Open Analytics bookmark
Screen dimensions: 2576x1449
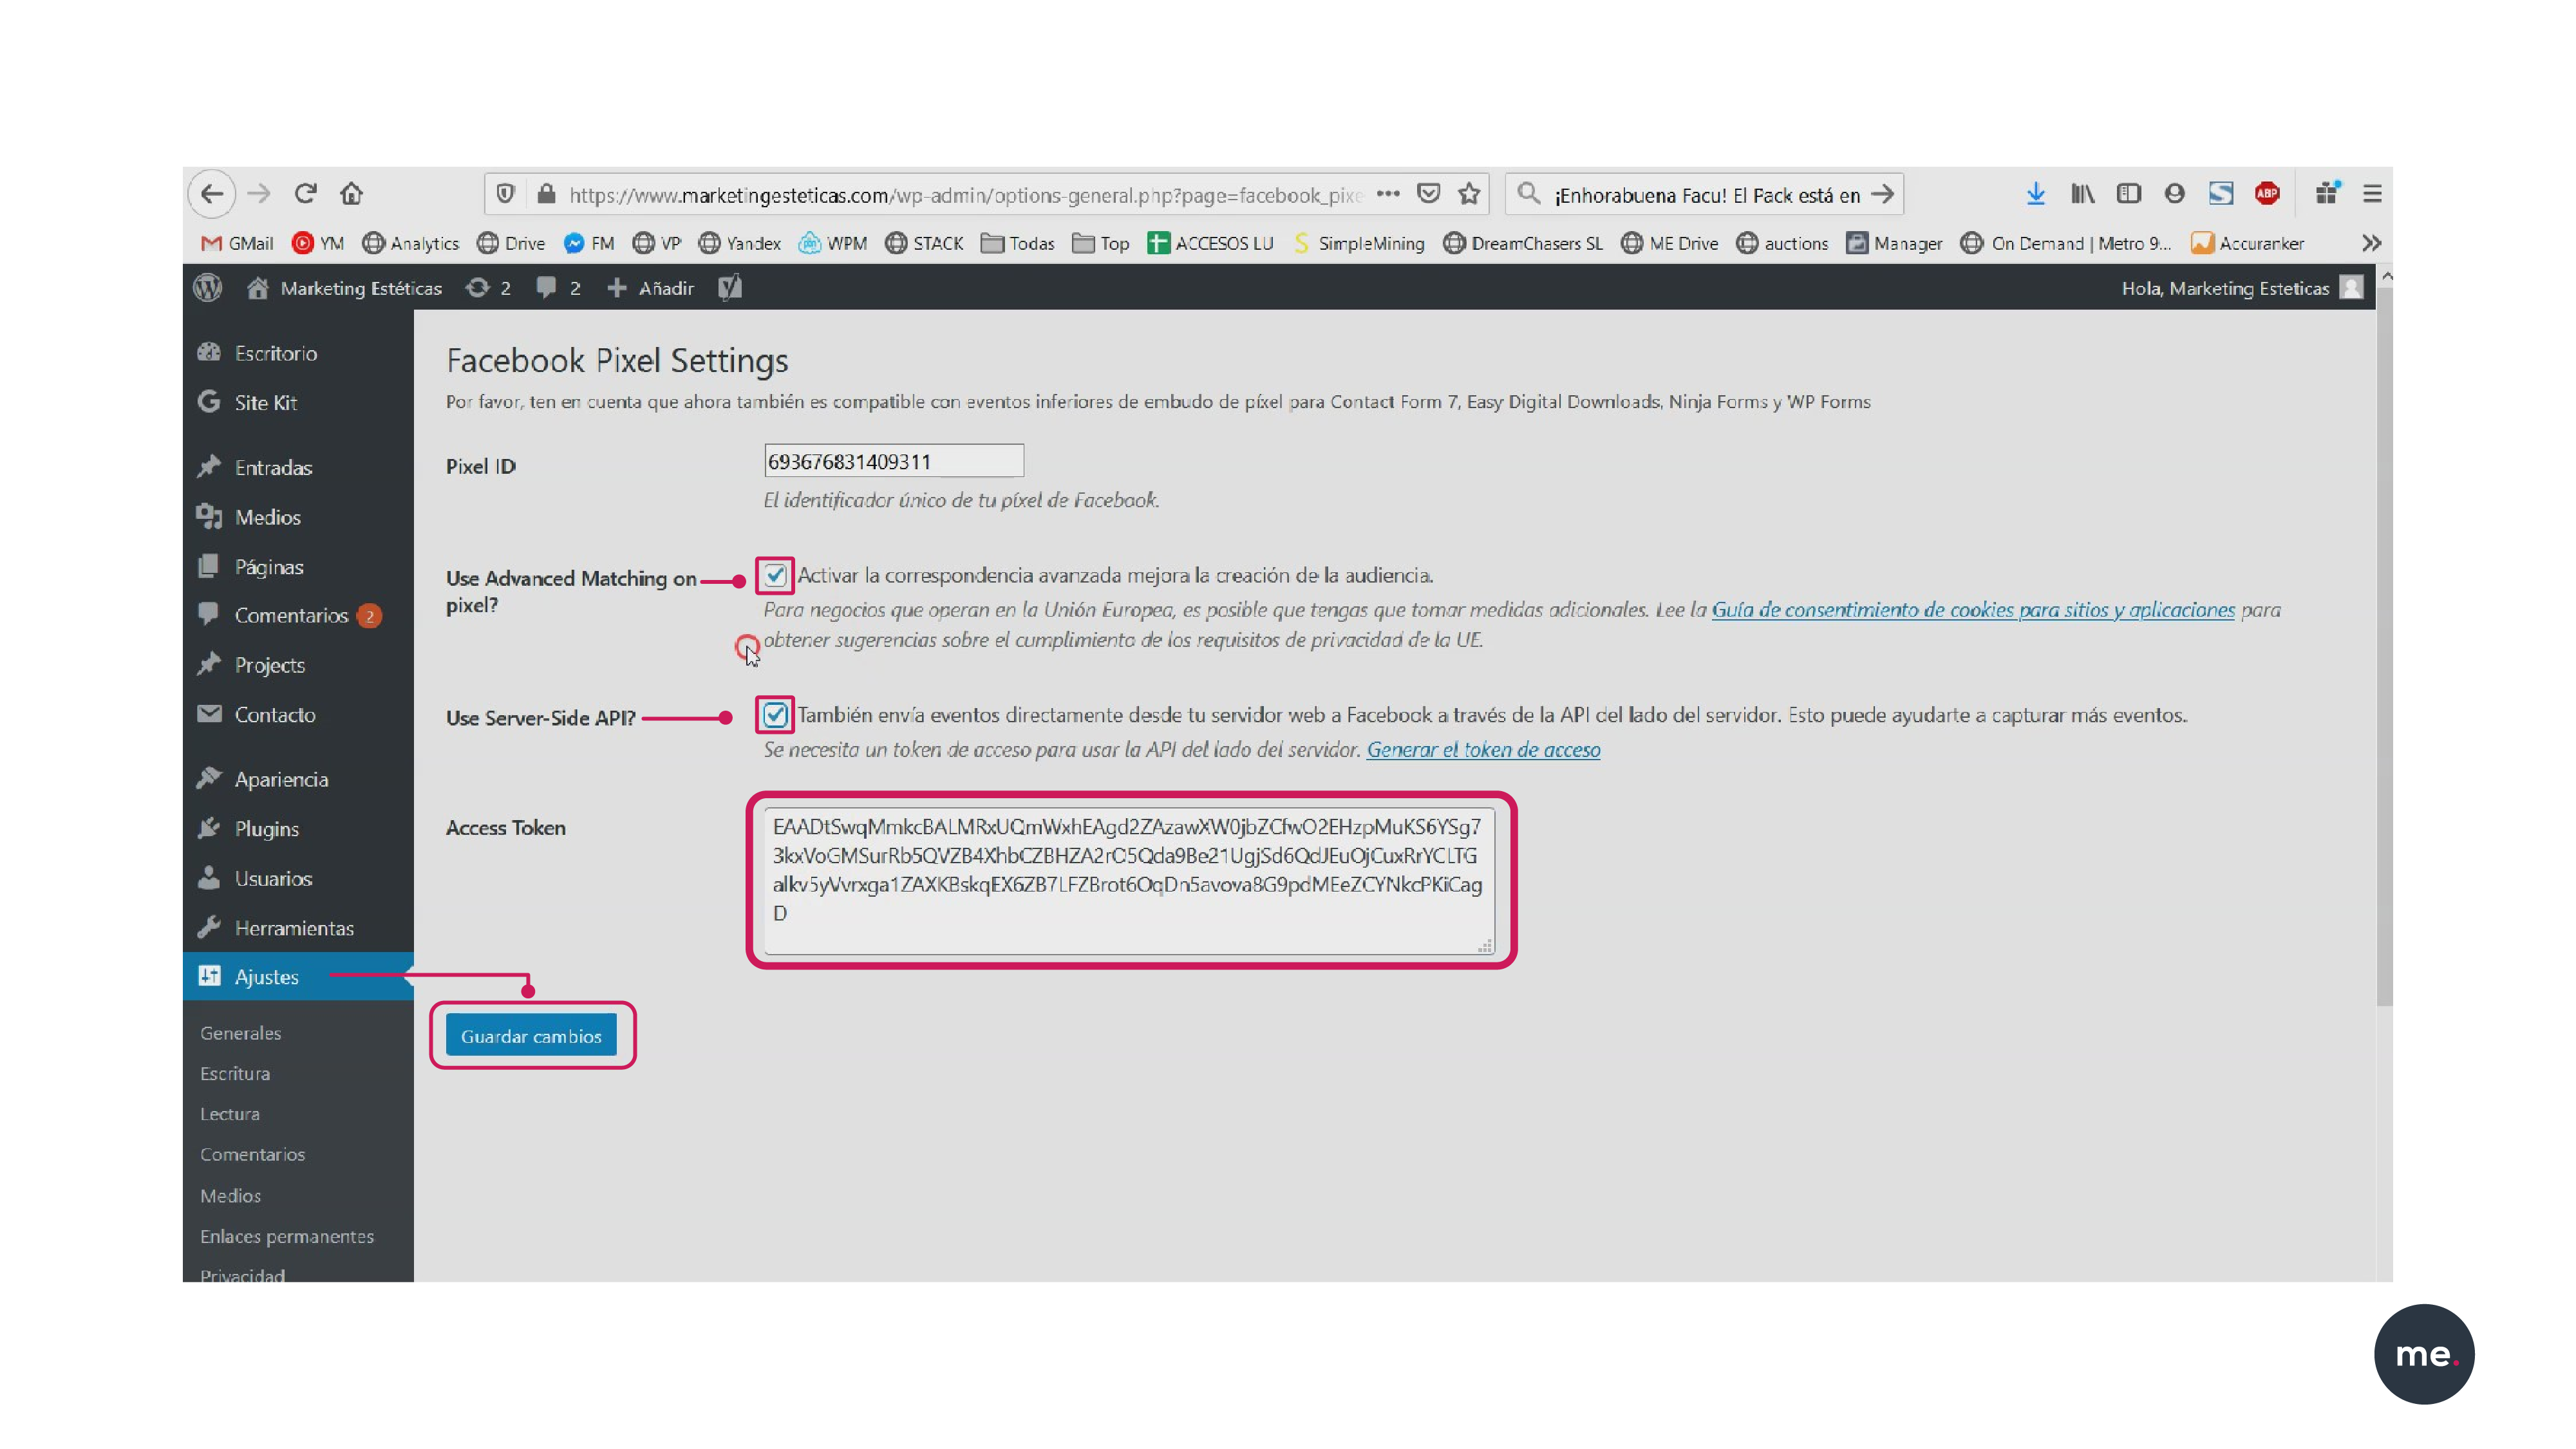coord(411,243)
